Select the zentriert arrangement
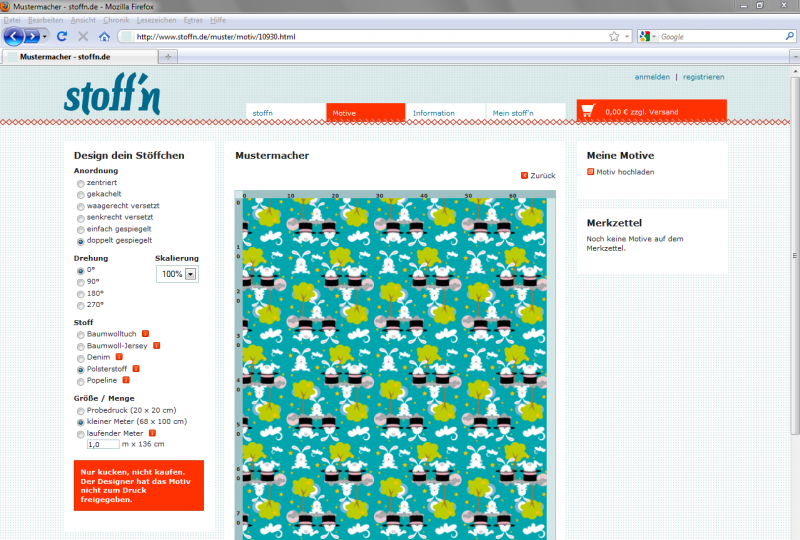Image resolution: width=800 pixels, height=540 pixels. pos(81,183)
